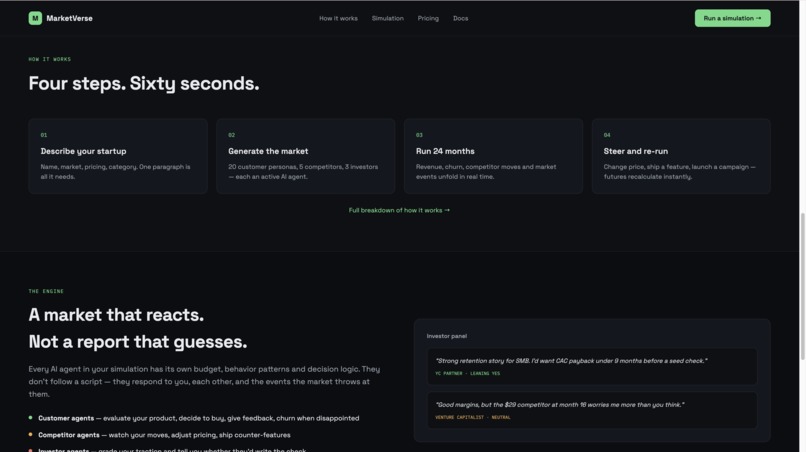Viewport: 806px width, 452px height.
Task: Select the Run 24 months card heading
Action: (x=445, y=151)
